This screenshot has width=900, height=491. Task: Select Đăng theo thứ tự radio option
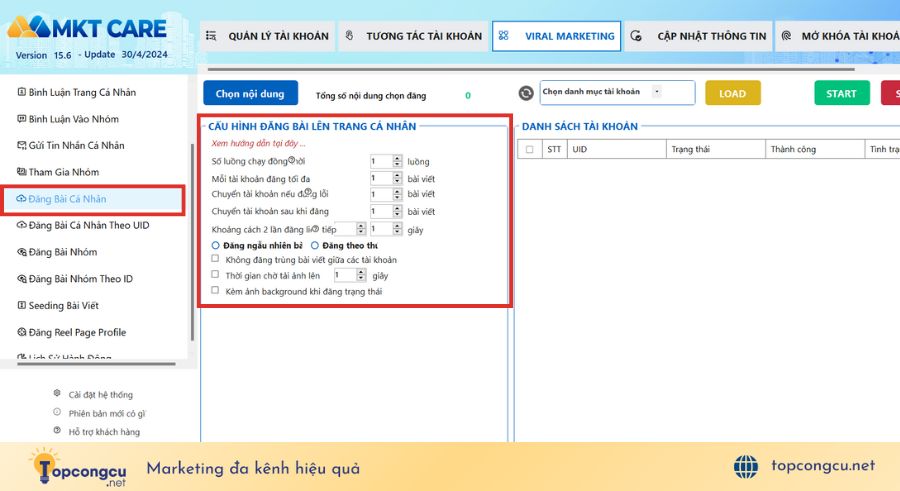click(315, 245)
